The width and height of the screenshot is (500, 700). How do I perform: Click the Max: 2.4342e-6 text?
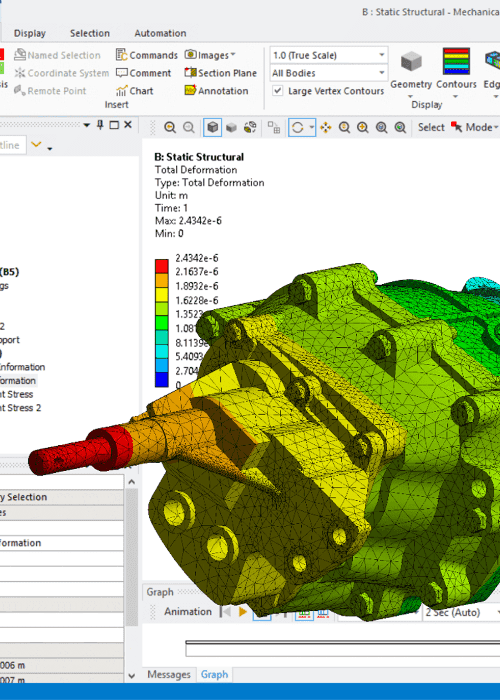click(x=188, y=221)
